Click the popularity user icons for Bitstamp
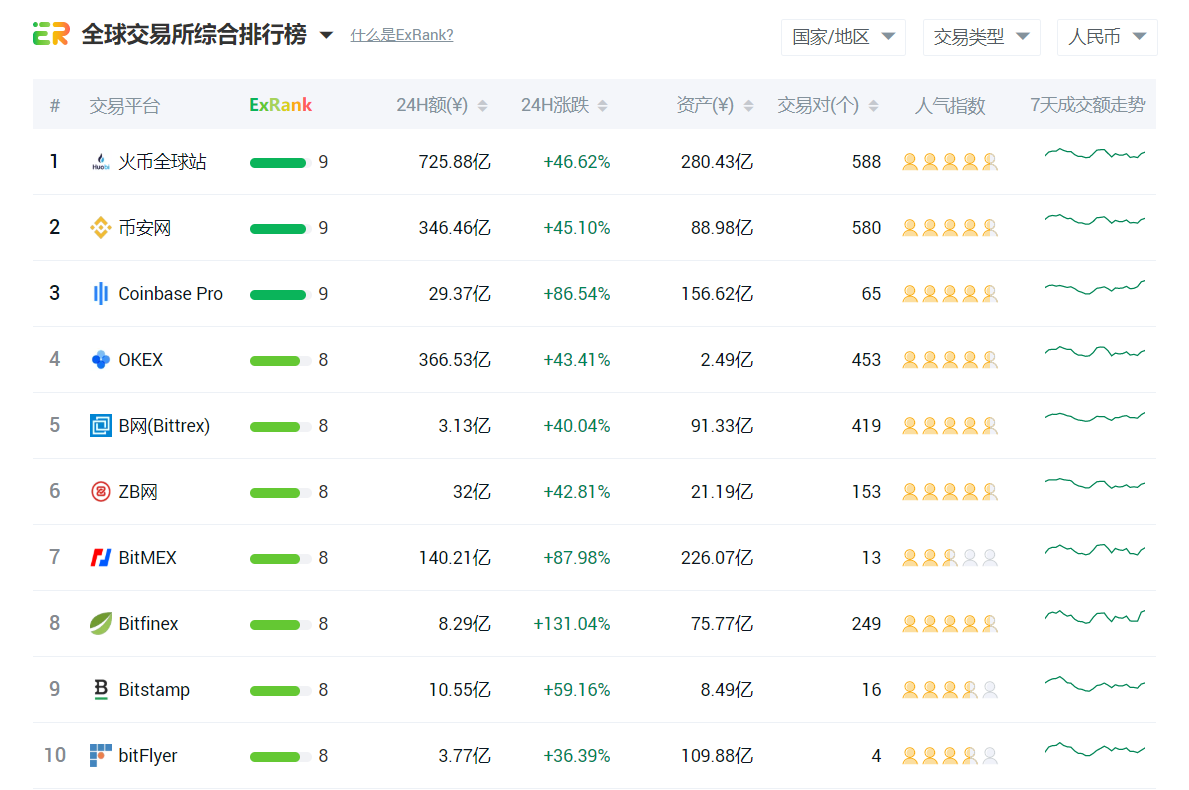This screenshot has height=790, width=1189. pos(949,689)
